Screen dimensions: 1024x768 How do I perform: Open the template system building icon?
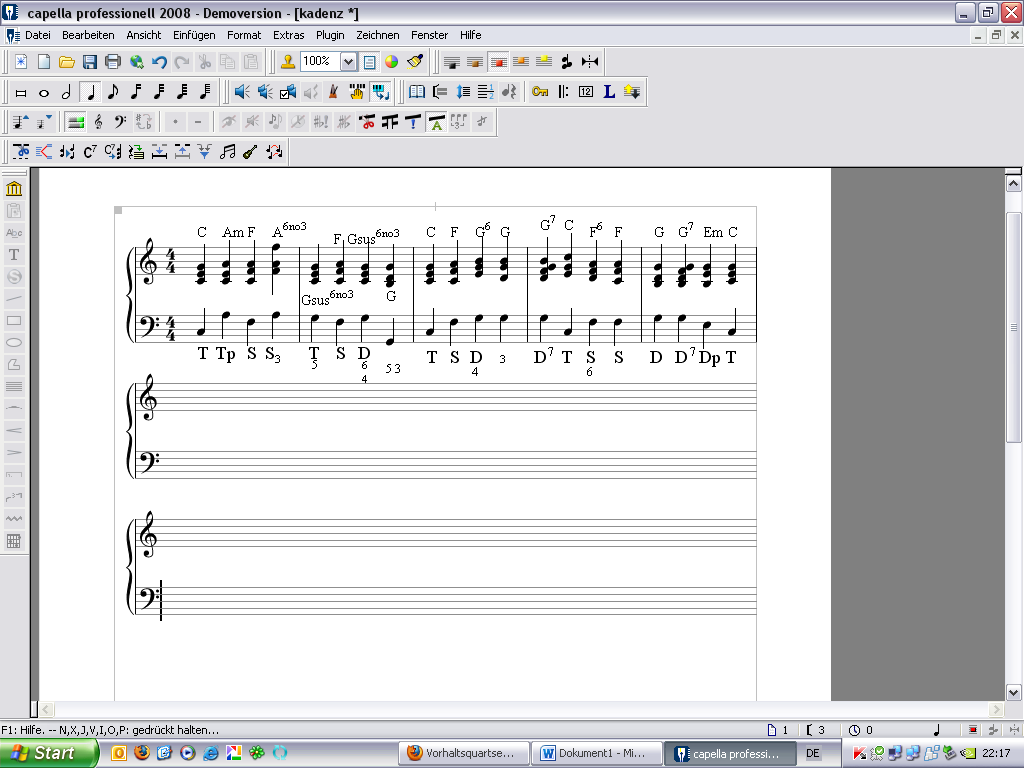coord(14,189)
